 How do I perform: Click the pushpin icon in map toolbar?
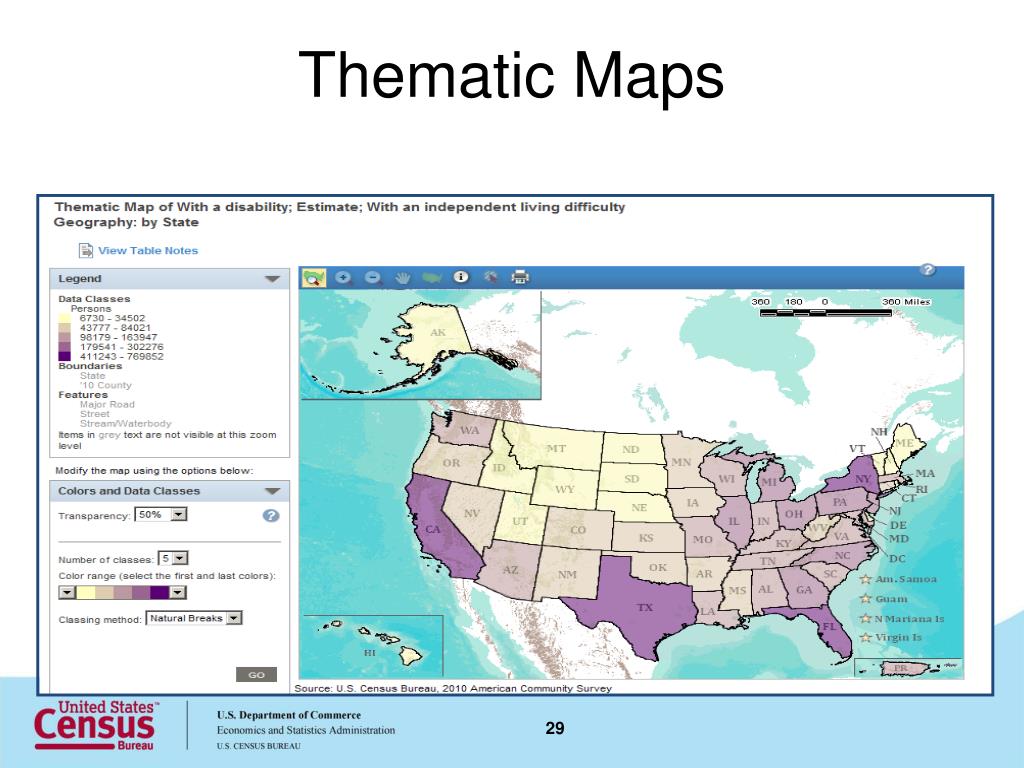tap(490, 278)
